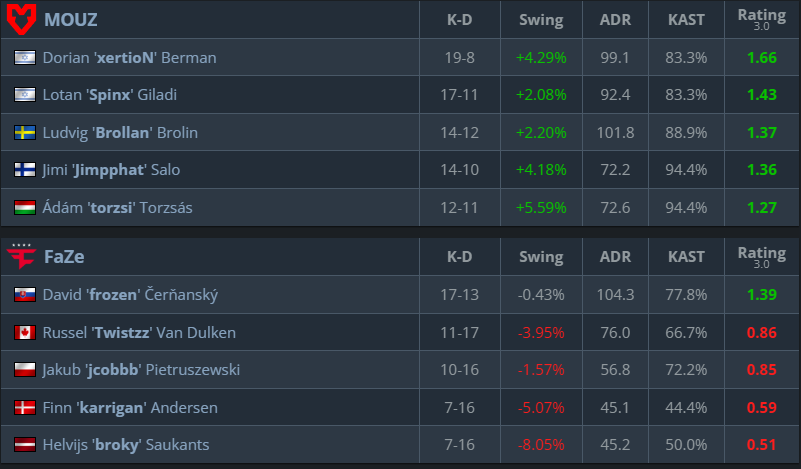801x469 pixels.
Task: Click the Swedish flag beside Brollan
Action: pyautogui.click(x=25, y=133)
